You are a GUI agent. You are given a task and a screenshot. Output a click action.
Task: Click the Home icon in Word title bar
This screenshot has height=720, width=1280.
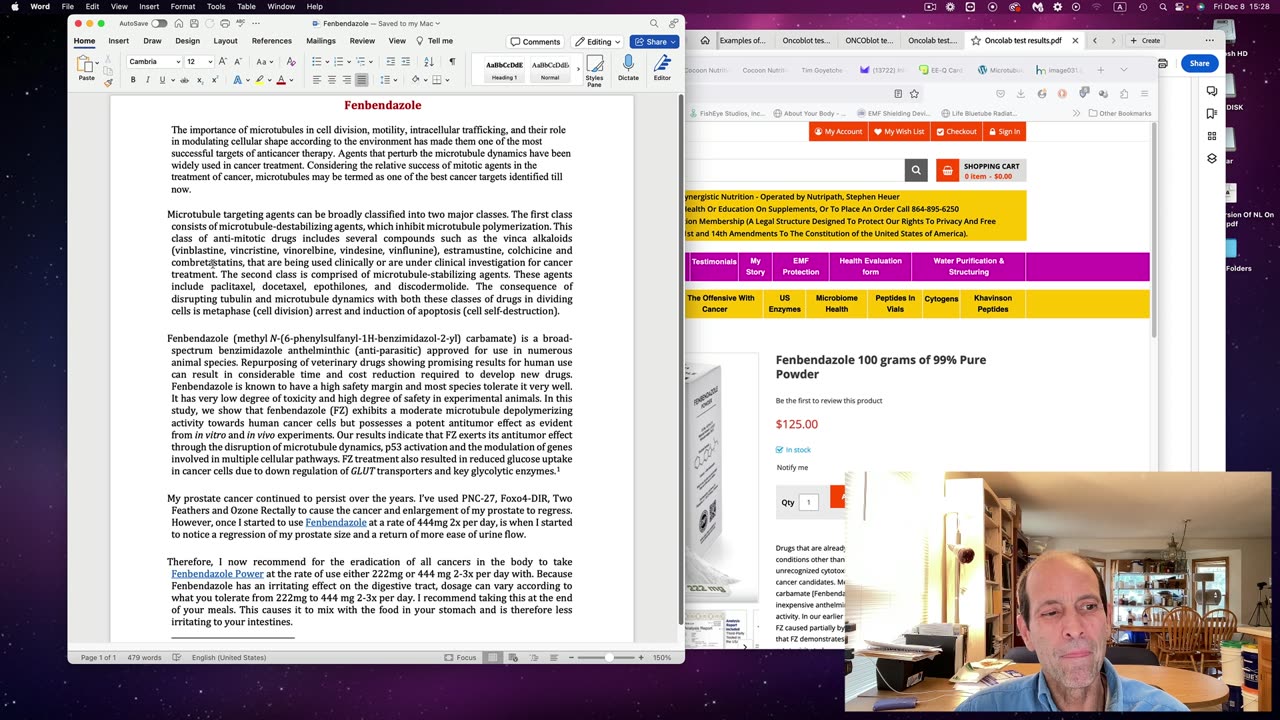pos(179,23)
